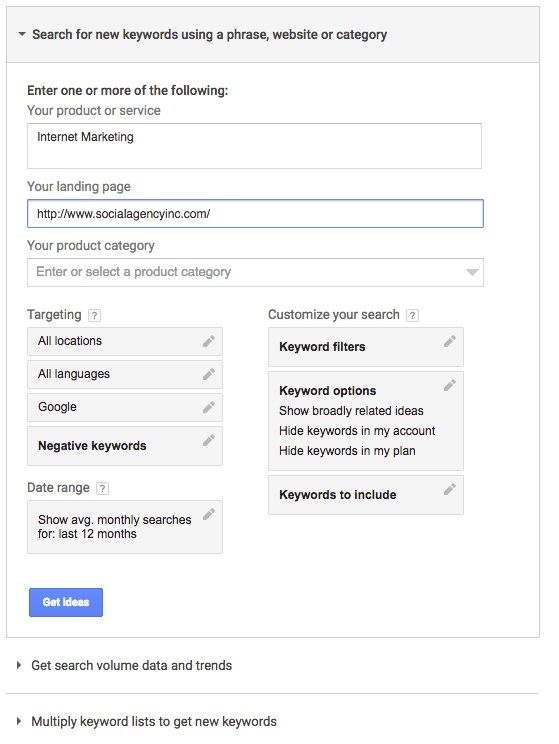The width and height of the screenshot is (559, 744).
Task: Click Keyword filters pencil icon
Action: tap(450, 342)
